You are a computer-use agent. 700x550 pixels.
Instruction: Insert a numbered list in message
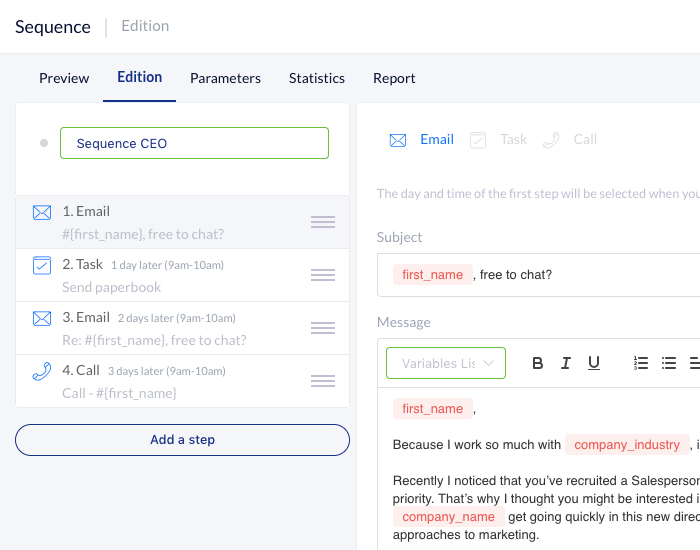coord(642,363)
